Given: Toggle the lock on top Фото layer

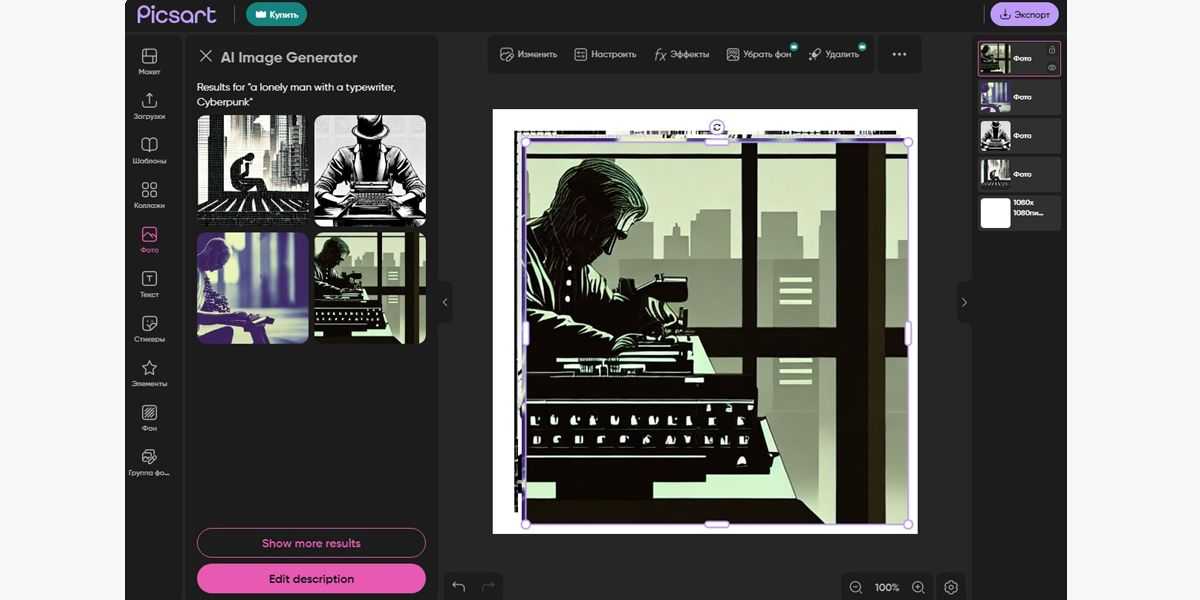Looking at the screenshot, I should [x=1052, y=50].
